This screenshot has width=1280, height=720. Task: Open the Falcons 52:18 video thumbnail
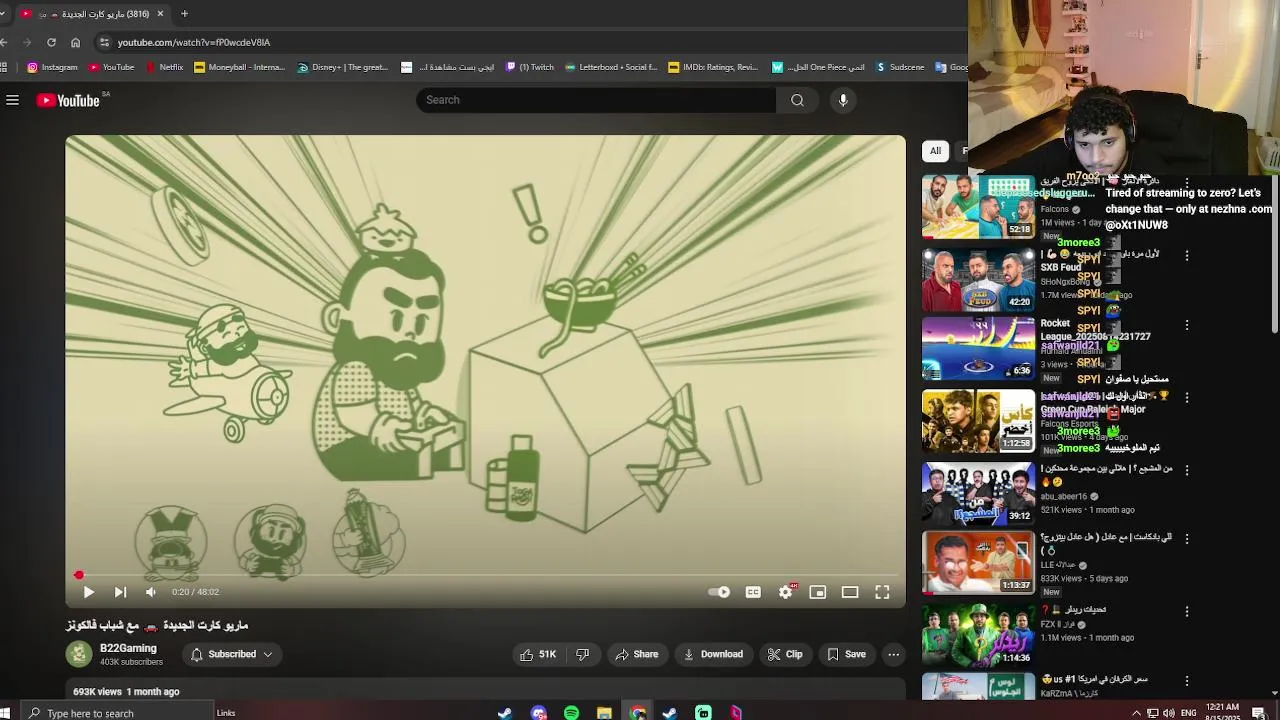click(978, 207)
